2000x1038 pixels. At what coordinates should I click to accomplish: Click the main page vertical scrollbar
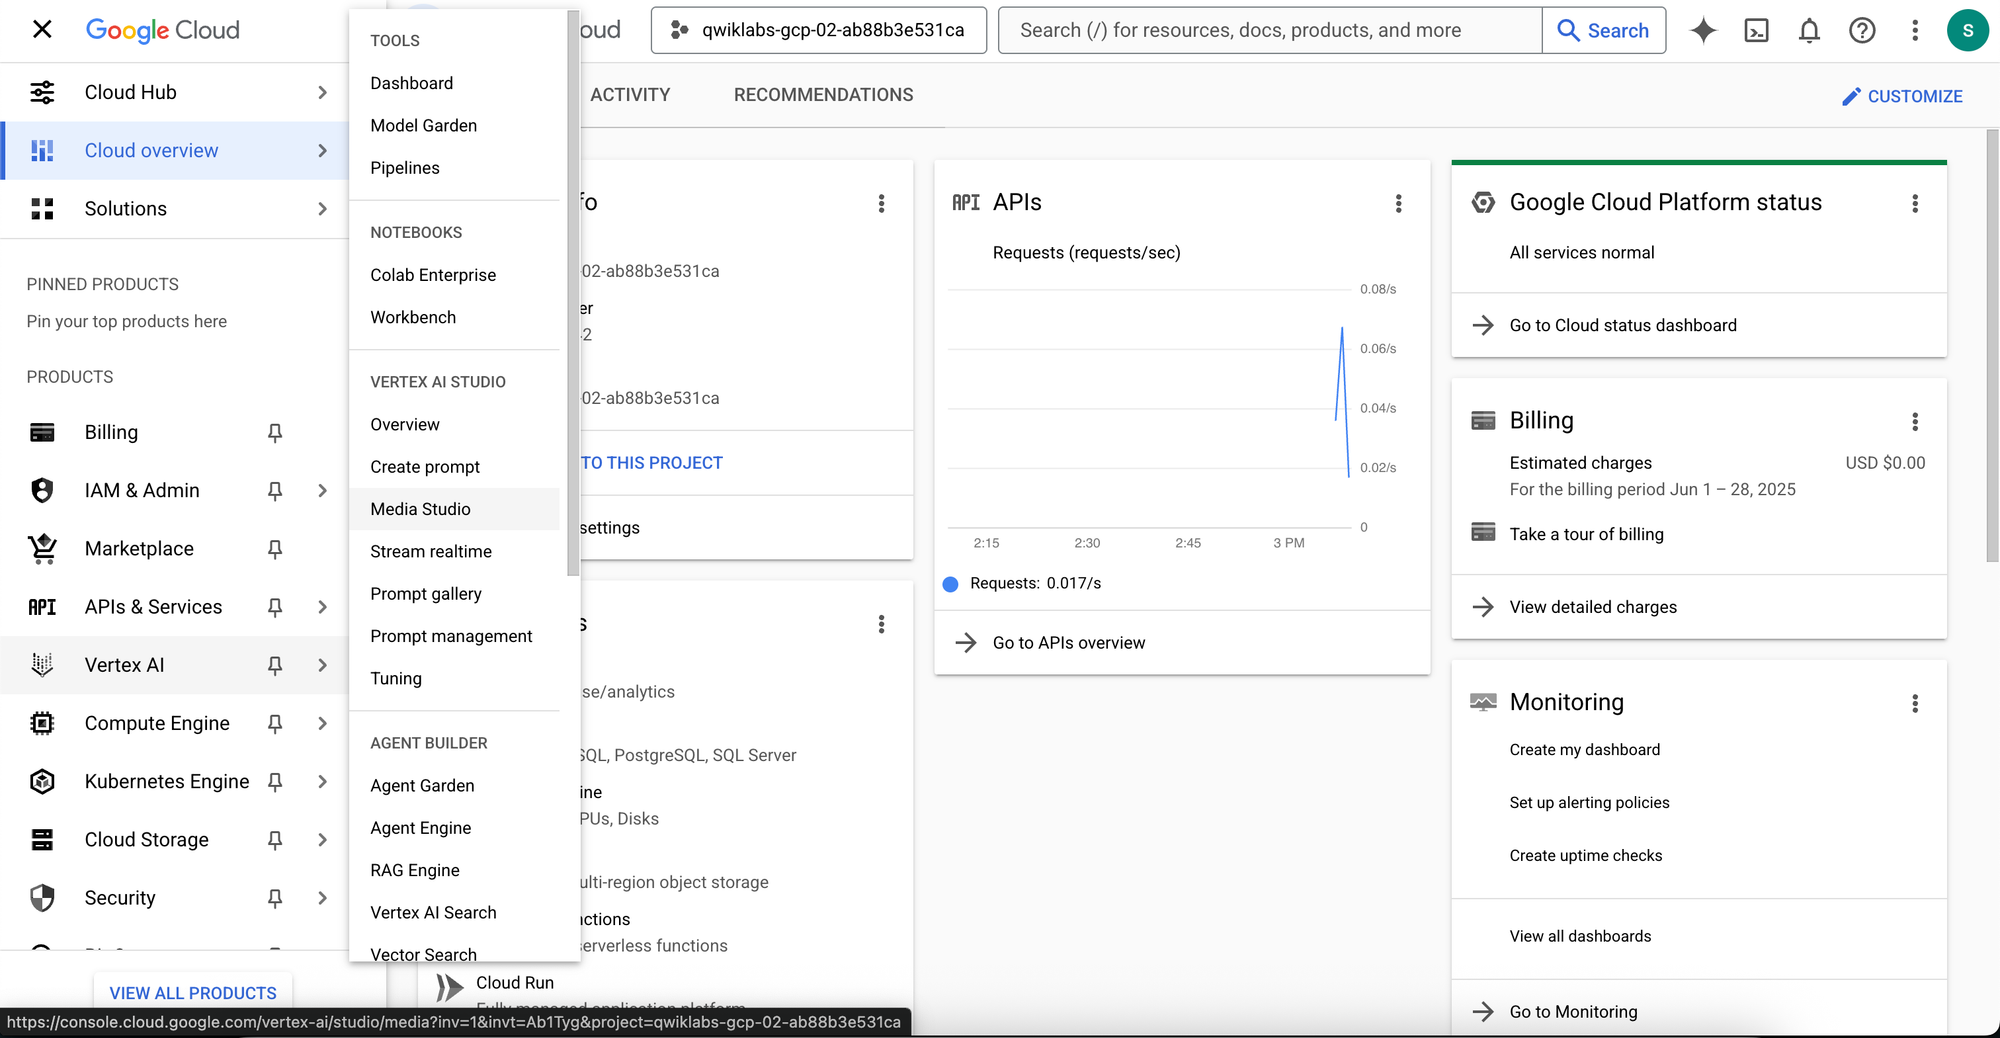[1992, 345]
